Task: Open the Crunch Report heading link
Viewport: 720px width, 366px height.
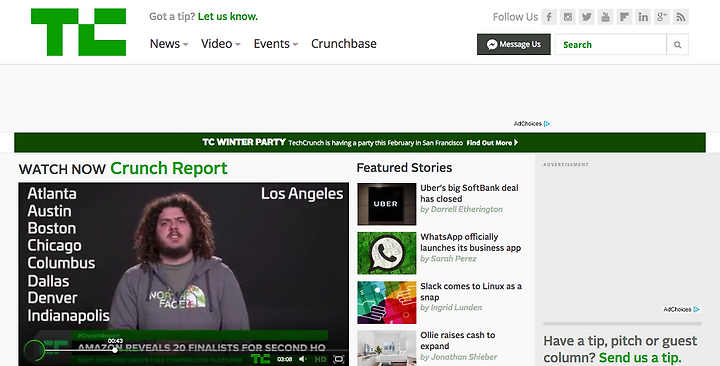Action: coord(169,168)
